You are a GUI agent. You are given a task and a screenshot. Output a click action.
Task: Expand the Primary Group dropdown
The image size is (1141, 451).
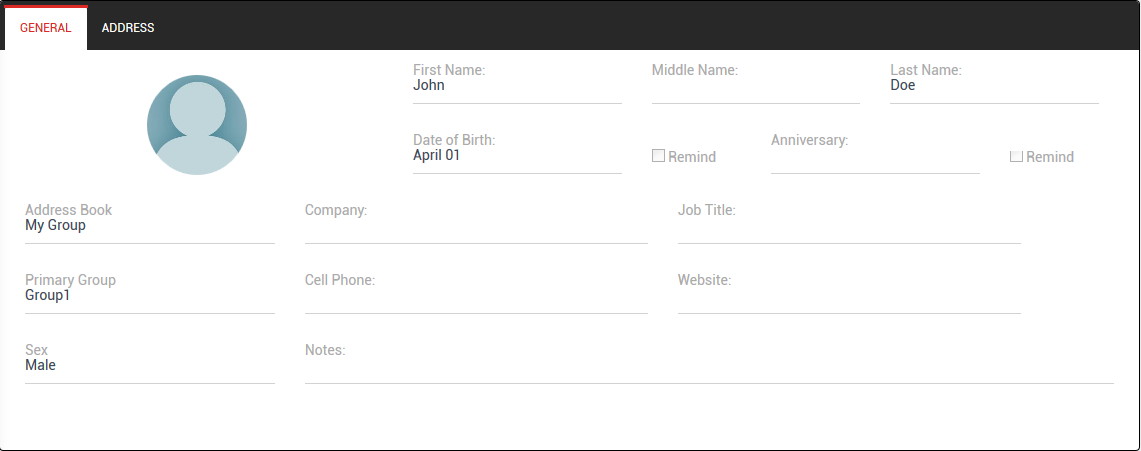[x=149, y=296]
